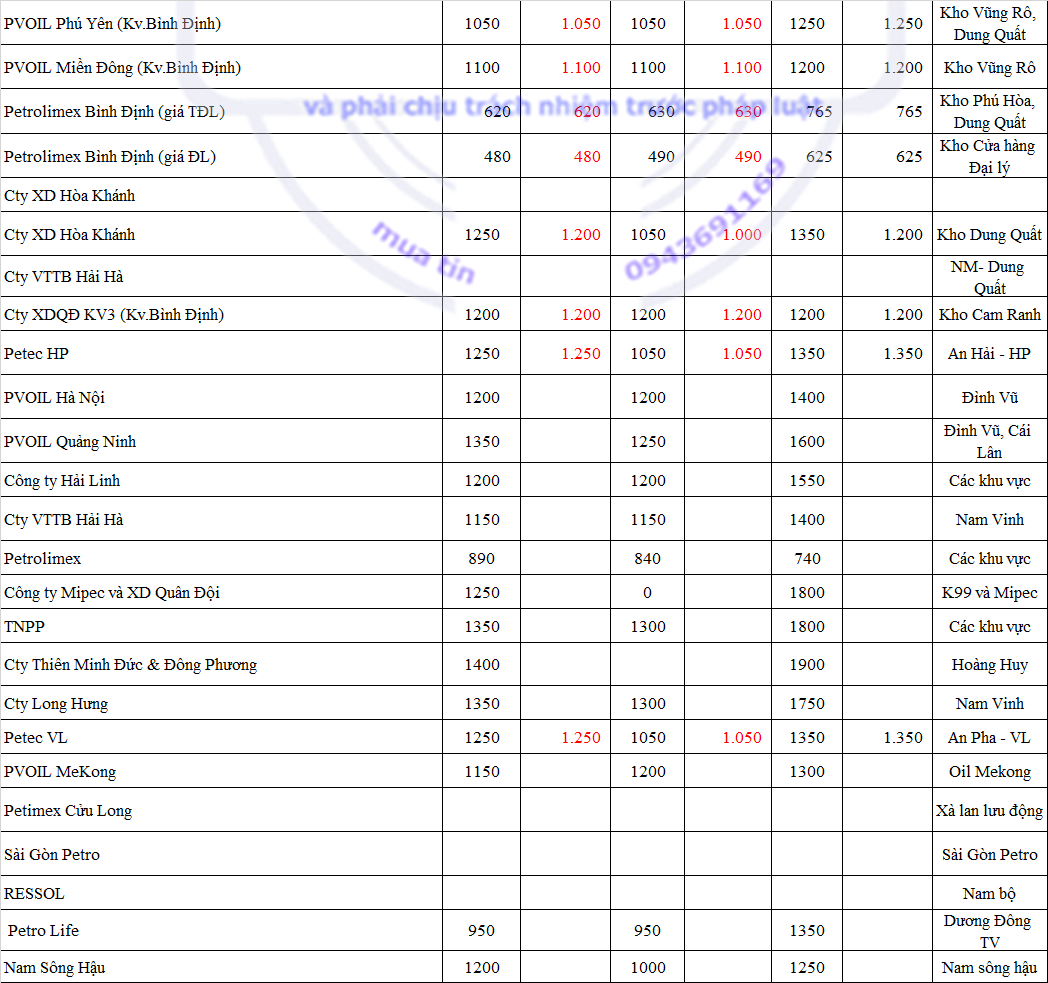The image size is (1048, 983).
Task: Select Petrolimex Bình Định (giá TĐL) cell
Action: pos(221,111)
